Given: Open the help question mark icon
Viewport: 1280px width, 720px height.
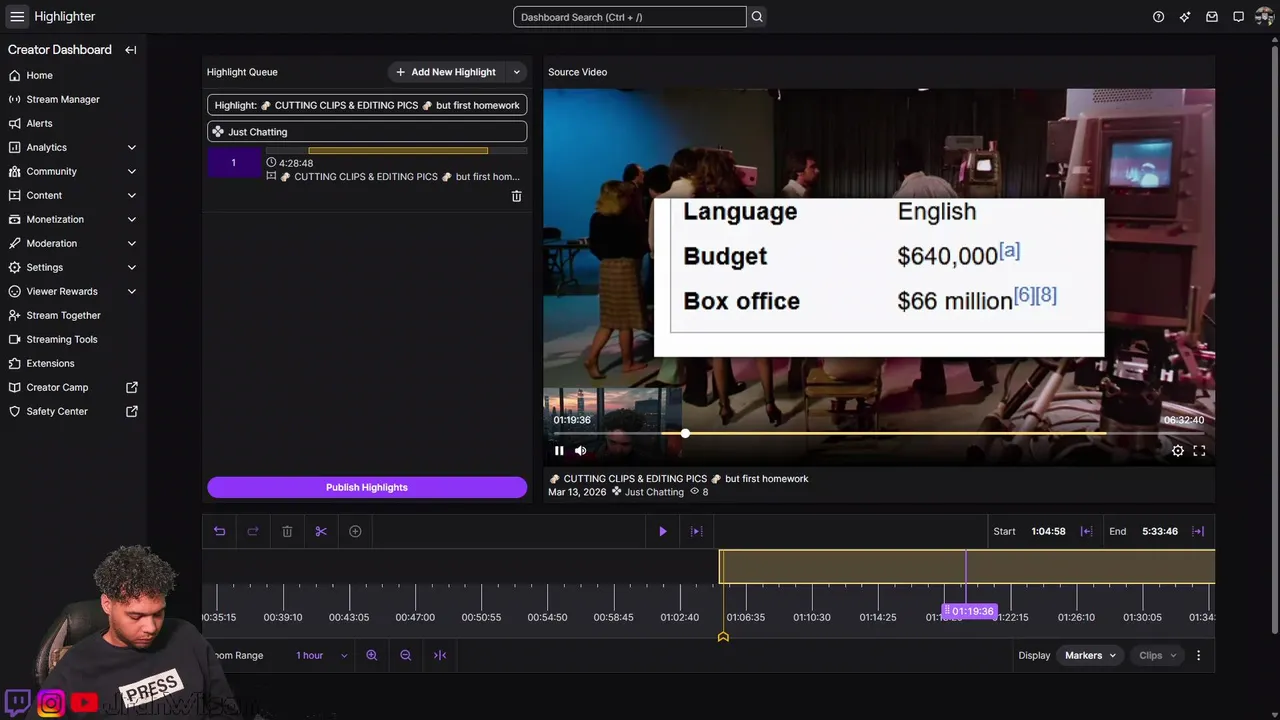Looking at the screenshot, I should [x=1159, y=17].
